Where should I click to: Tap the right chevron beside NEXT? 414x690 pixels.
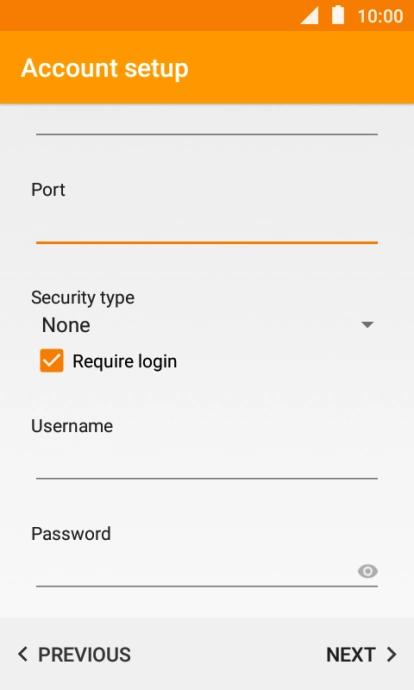[x=392, y=654]
